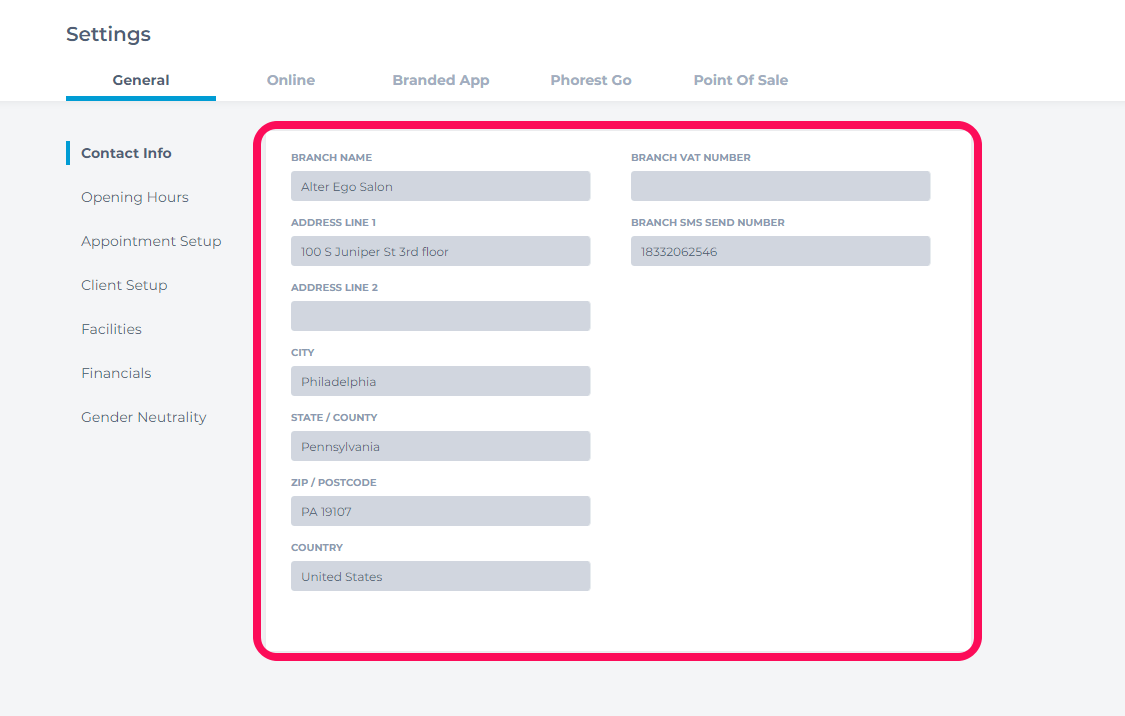Select the Branch SMS Send Number field
Image resolution: width=1125 pixels, height=716 pixels.
[x=780, y=251]
